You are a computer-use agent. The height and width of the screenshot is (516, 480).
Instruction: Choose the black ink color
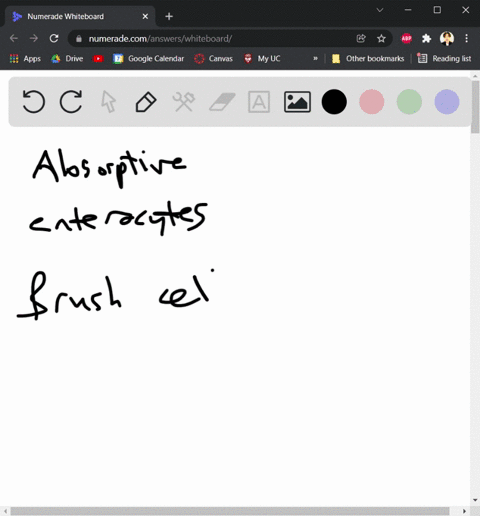click(334, 102)
